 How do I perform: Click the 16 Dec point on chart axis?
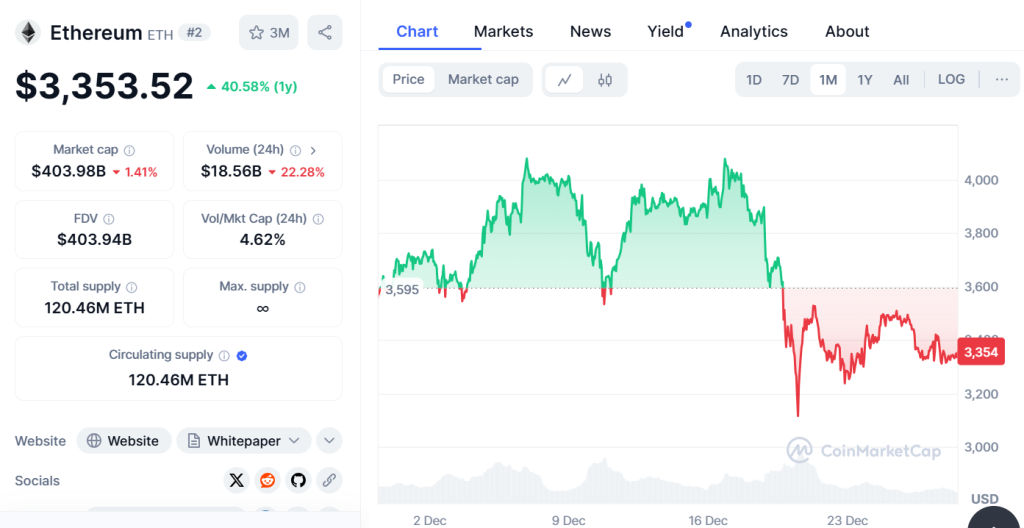tap(708, 520)
